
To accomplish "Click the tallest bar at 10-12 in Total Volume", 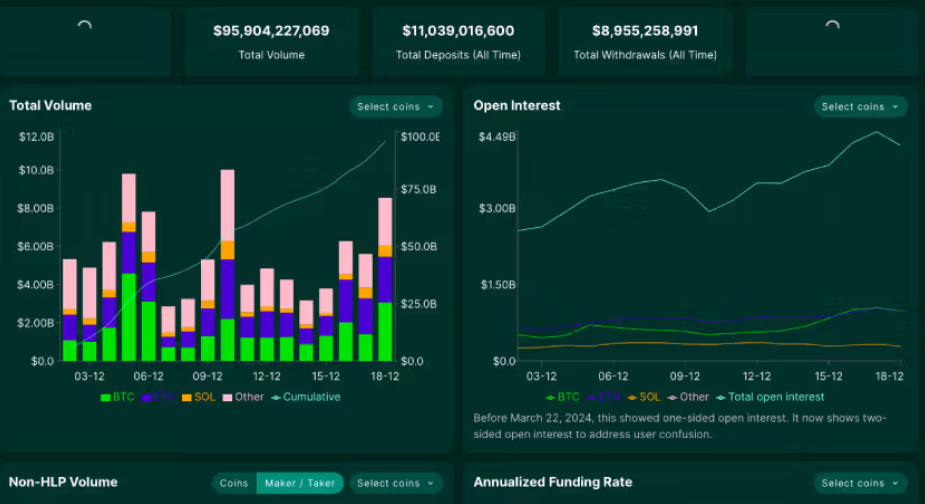I will click(x=228, y=265).
